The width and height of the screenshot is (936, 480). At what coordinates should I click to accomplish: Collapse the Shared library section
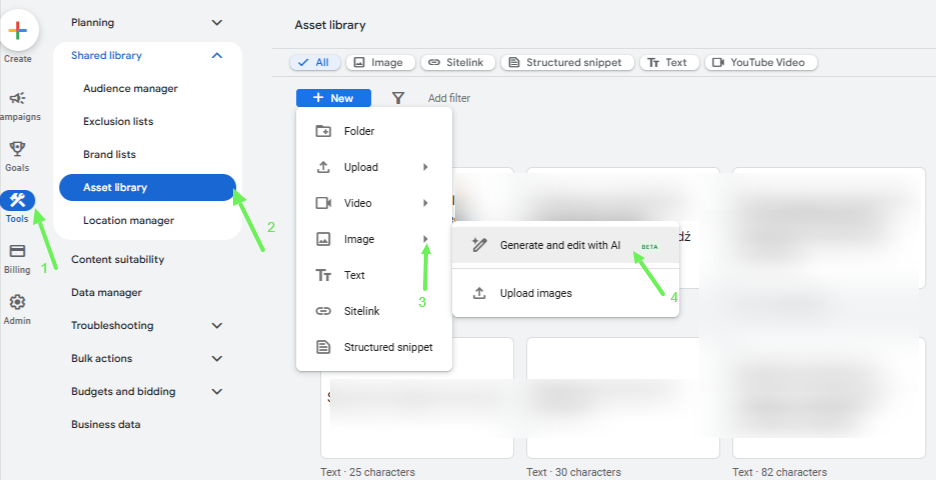coord(217,56)
